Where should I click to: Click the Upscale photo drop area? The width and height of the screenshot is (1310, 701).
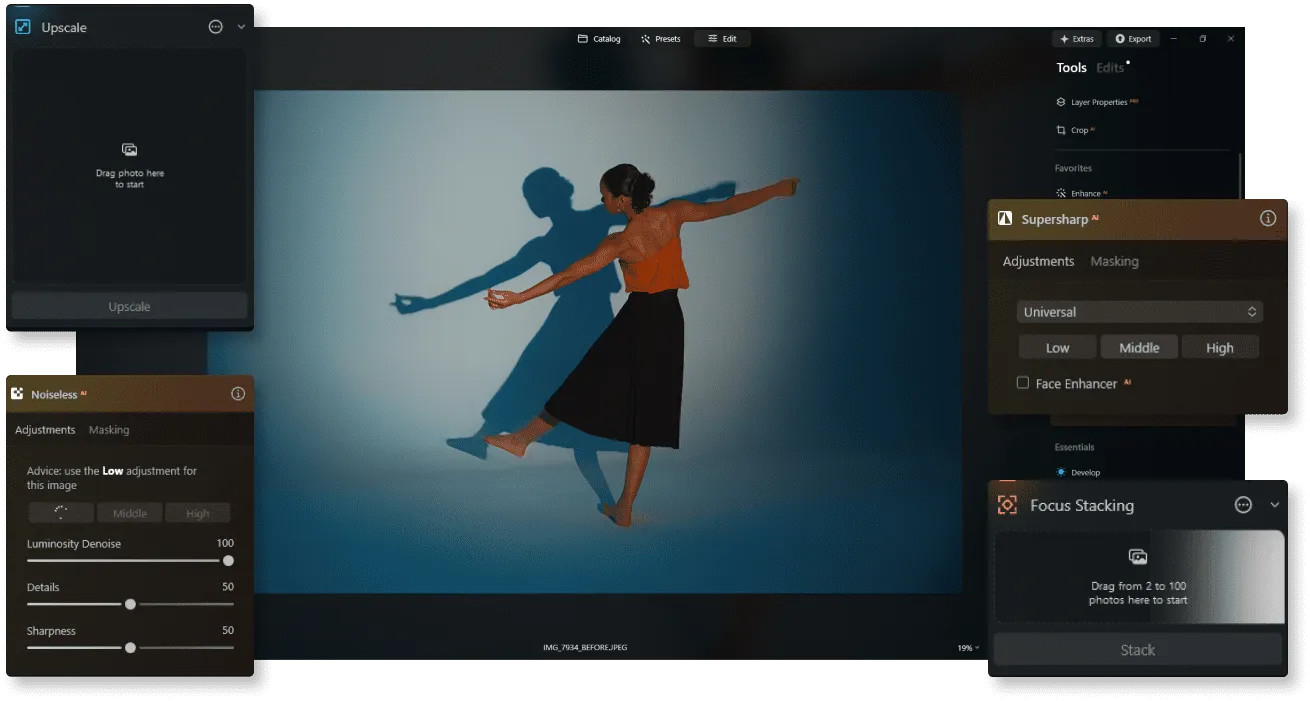129,166
